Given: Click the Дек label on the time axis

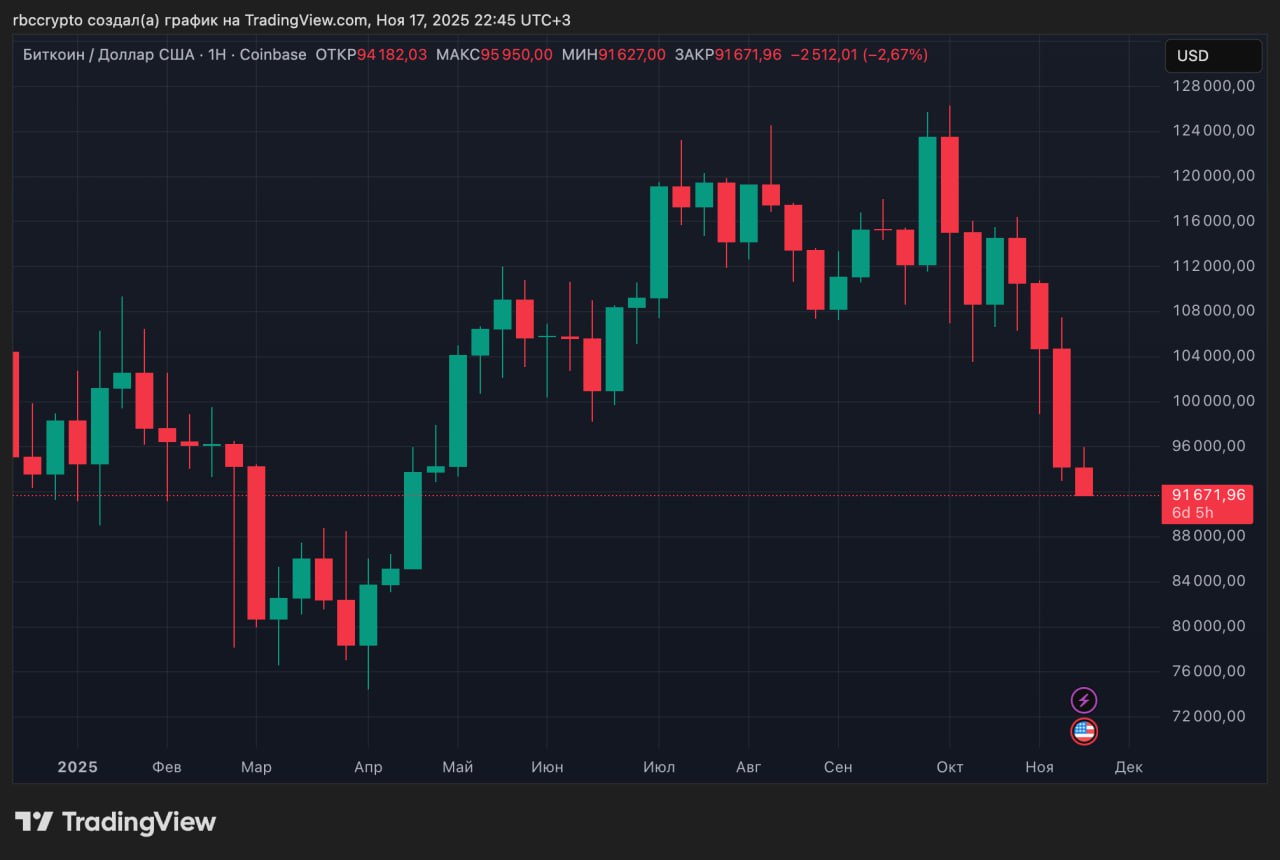Looking at the screenshot, I should click(x=1129, y=767).
